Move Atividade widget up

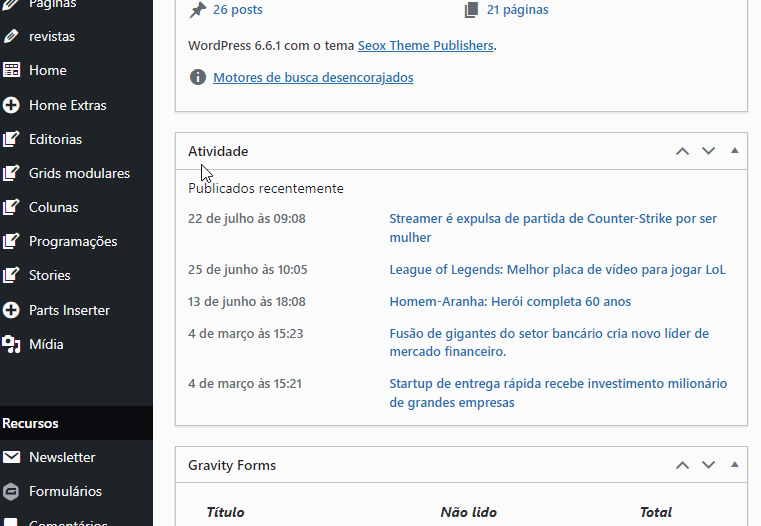682,151
